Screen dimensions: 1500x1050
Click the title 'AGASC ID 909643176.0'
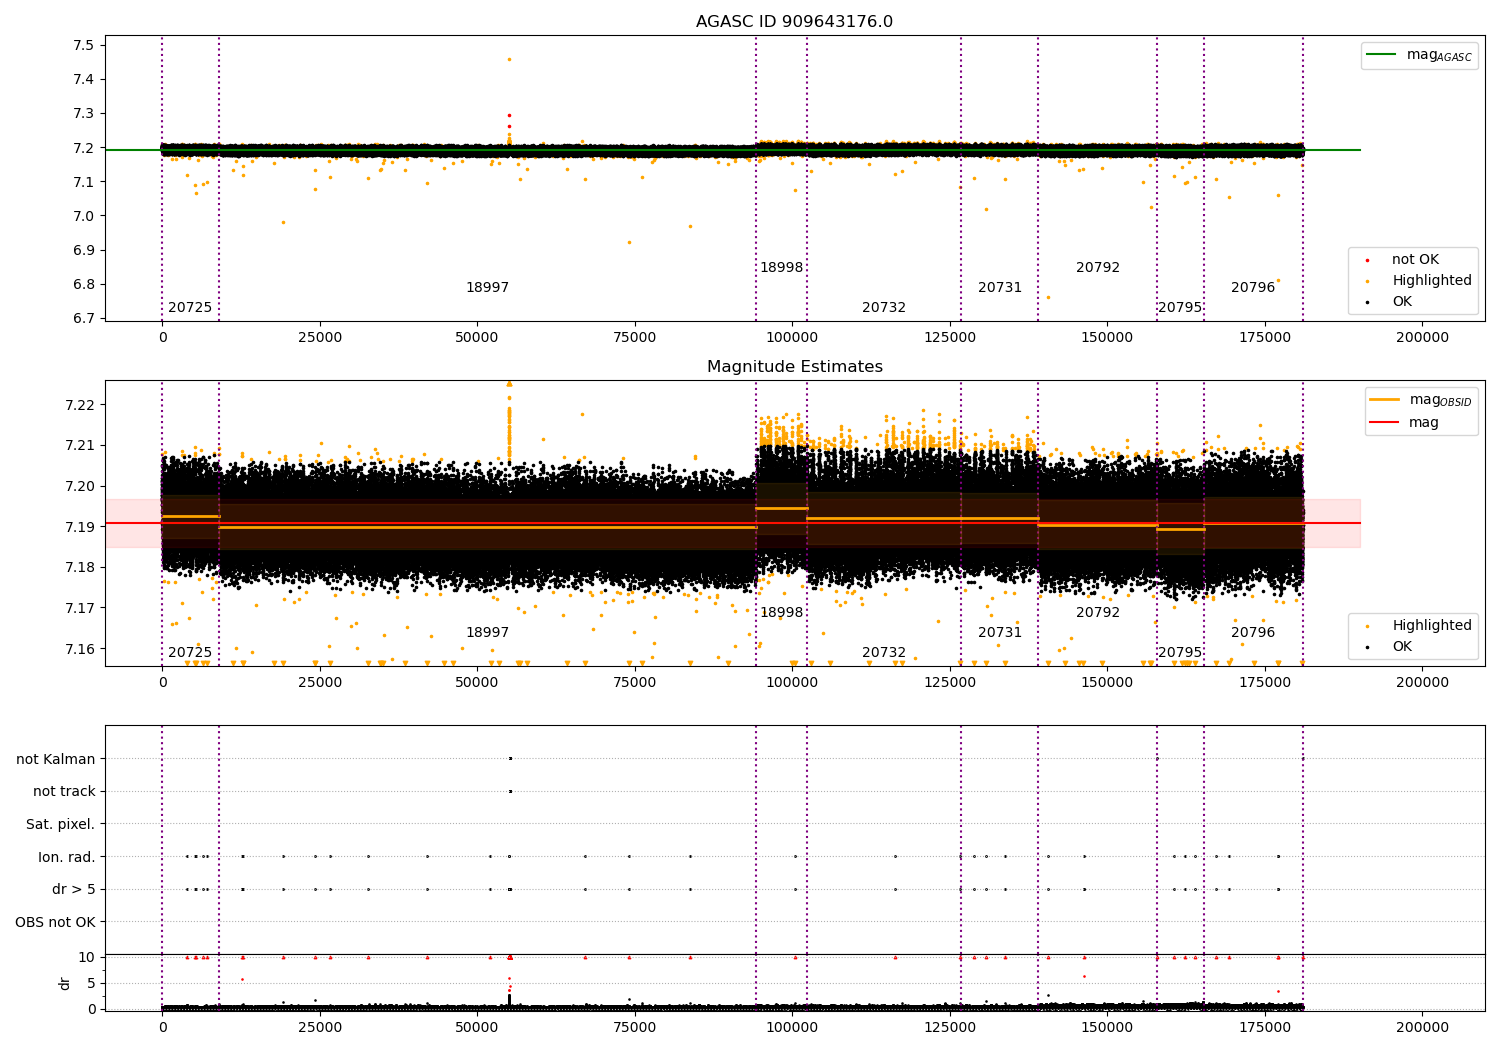point(794,22)
